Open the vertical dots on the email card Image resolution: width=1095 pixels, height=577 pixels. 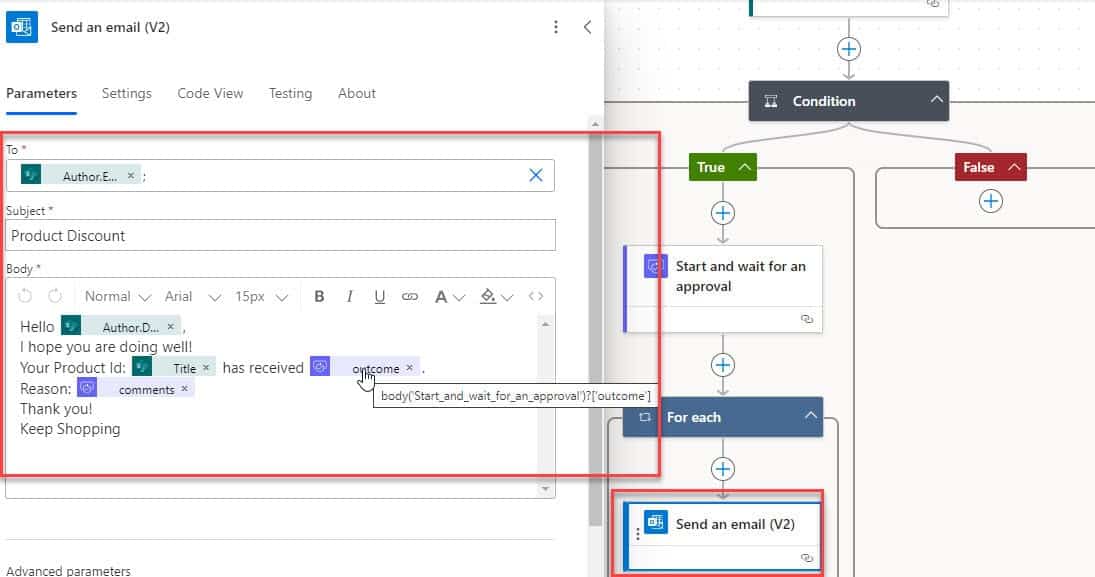tap(638, 534)
